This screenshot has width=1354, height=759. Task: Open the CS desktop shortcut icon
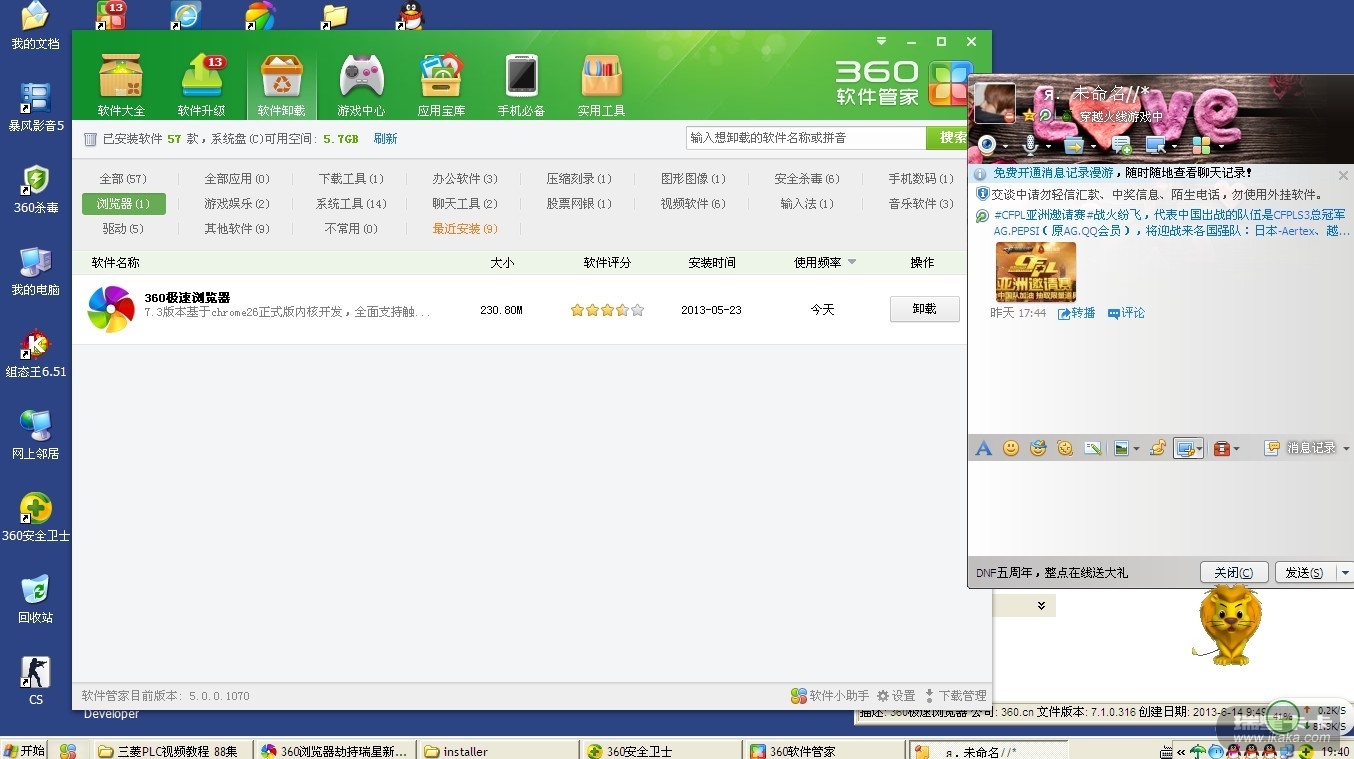click(36, 672)
